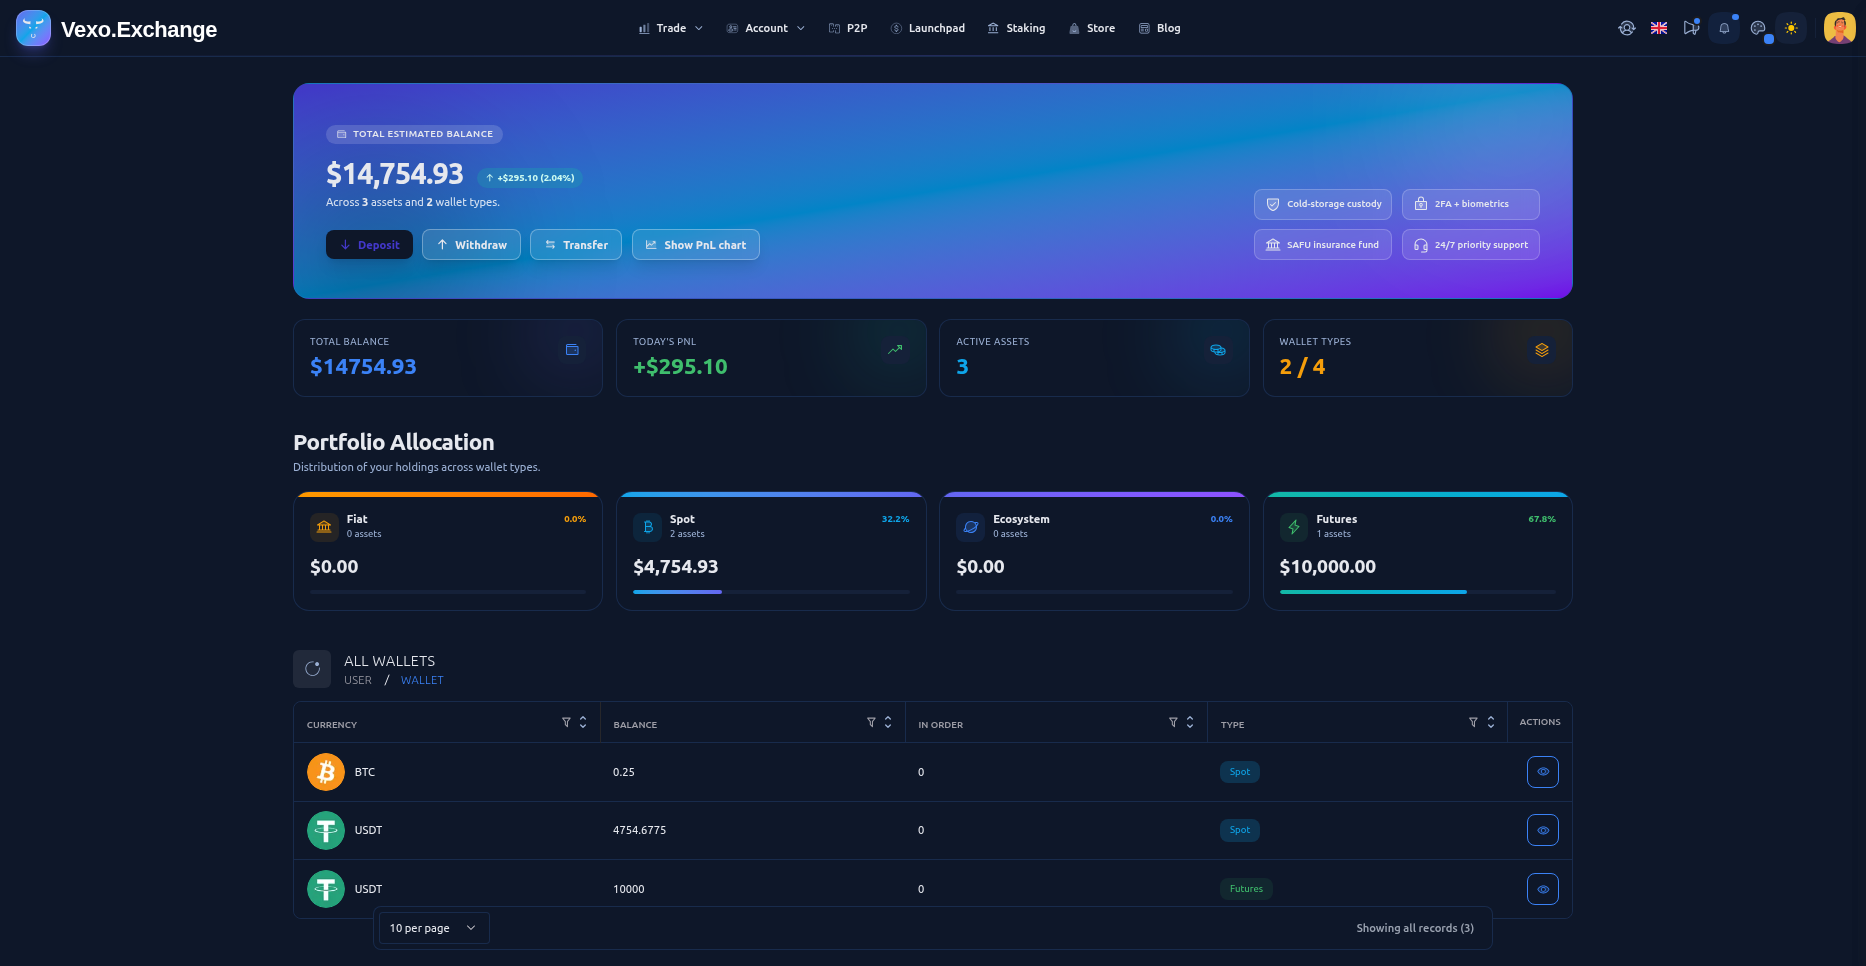
Task: Expand the Trade menu
Action: (671, 28)
